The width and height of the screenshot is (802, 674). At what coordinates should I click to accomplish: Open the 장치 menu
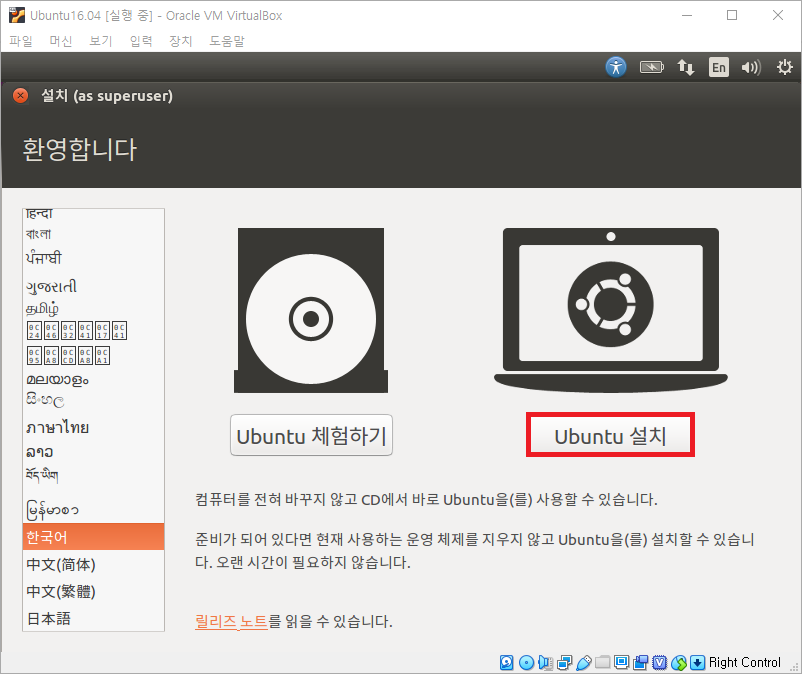(x=181, y=41)
